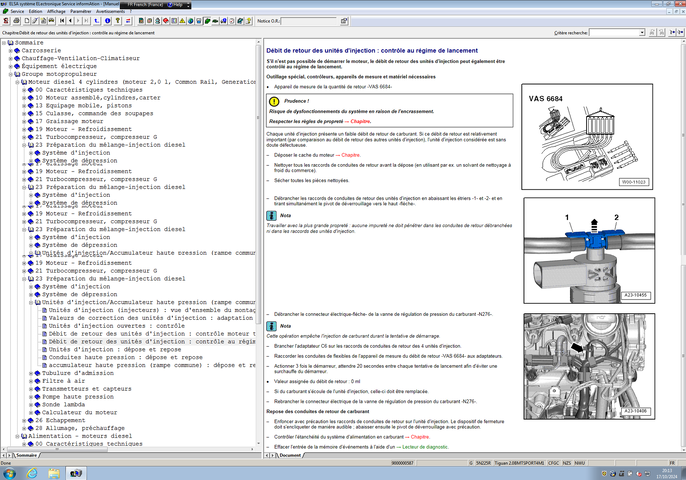Expand the Équipement électrique node
Viewport: 686px width, 480px height.
click(x=10, y=67)
